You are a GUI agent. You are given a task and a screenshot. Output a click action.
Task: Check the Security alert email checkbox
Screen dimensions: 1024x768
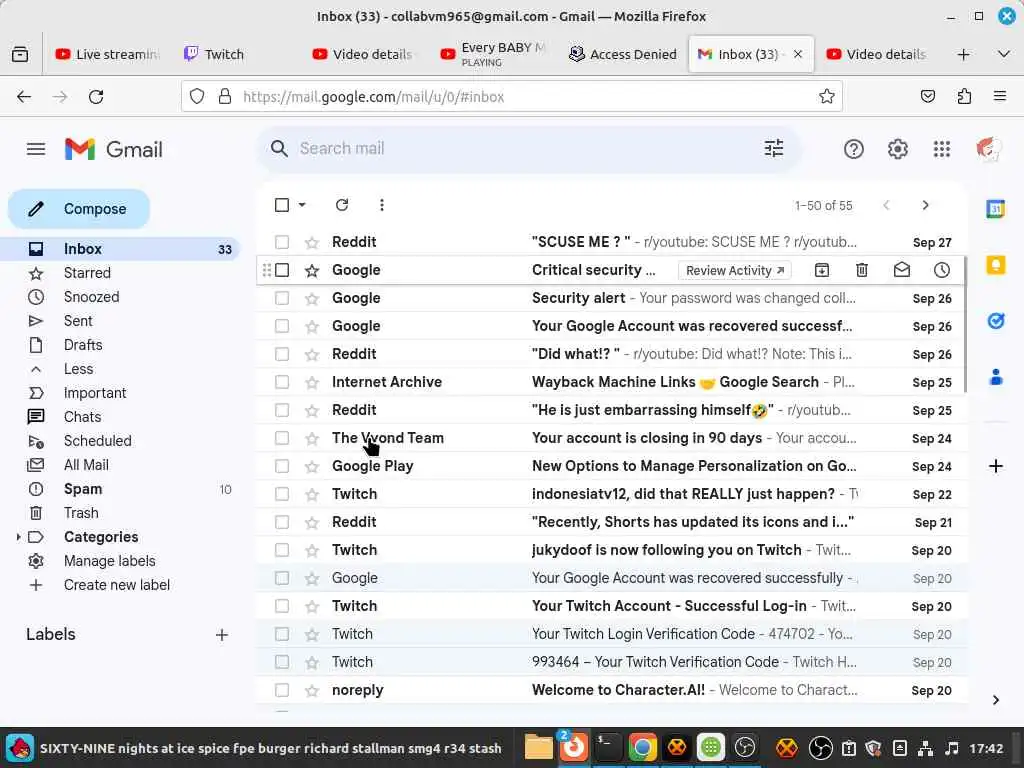(281, 298)
